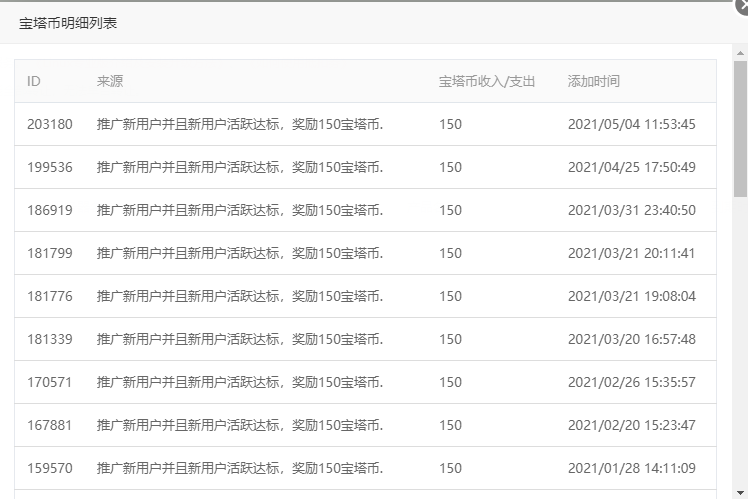Click the 来源 text in row 181339

240,339
